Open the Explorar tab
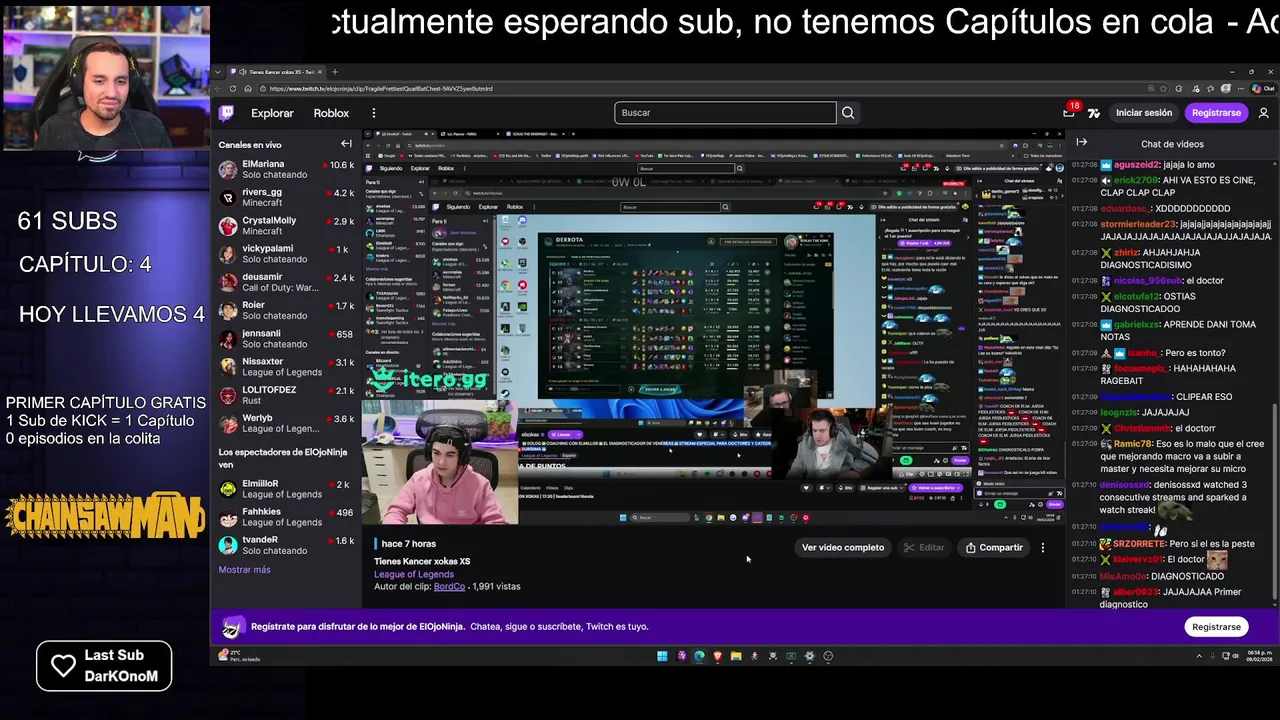 click(272, 113)
